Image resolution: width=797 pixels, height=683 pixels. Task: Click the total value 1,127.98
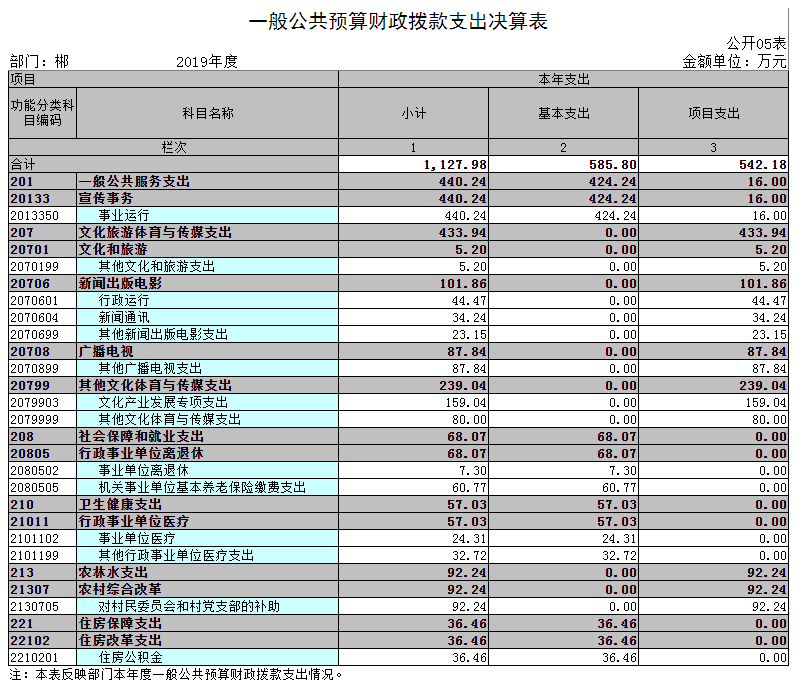pyautogui.click(x=455, y=165)
